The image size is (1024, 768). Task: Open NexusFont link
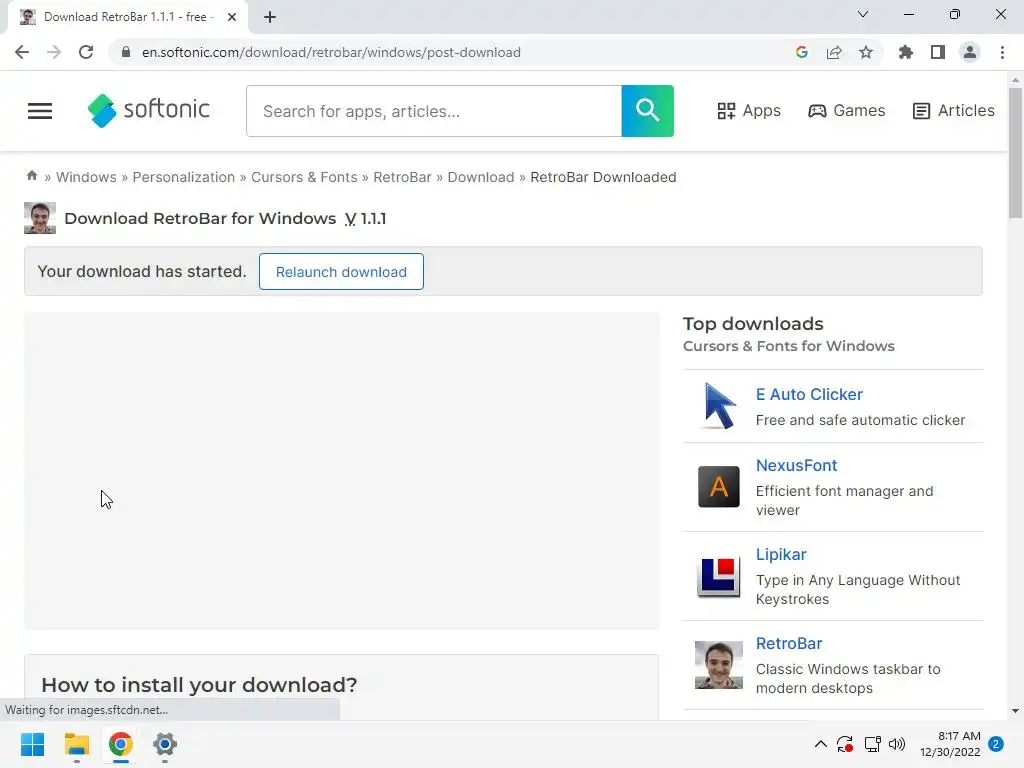click(796, 466)
